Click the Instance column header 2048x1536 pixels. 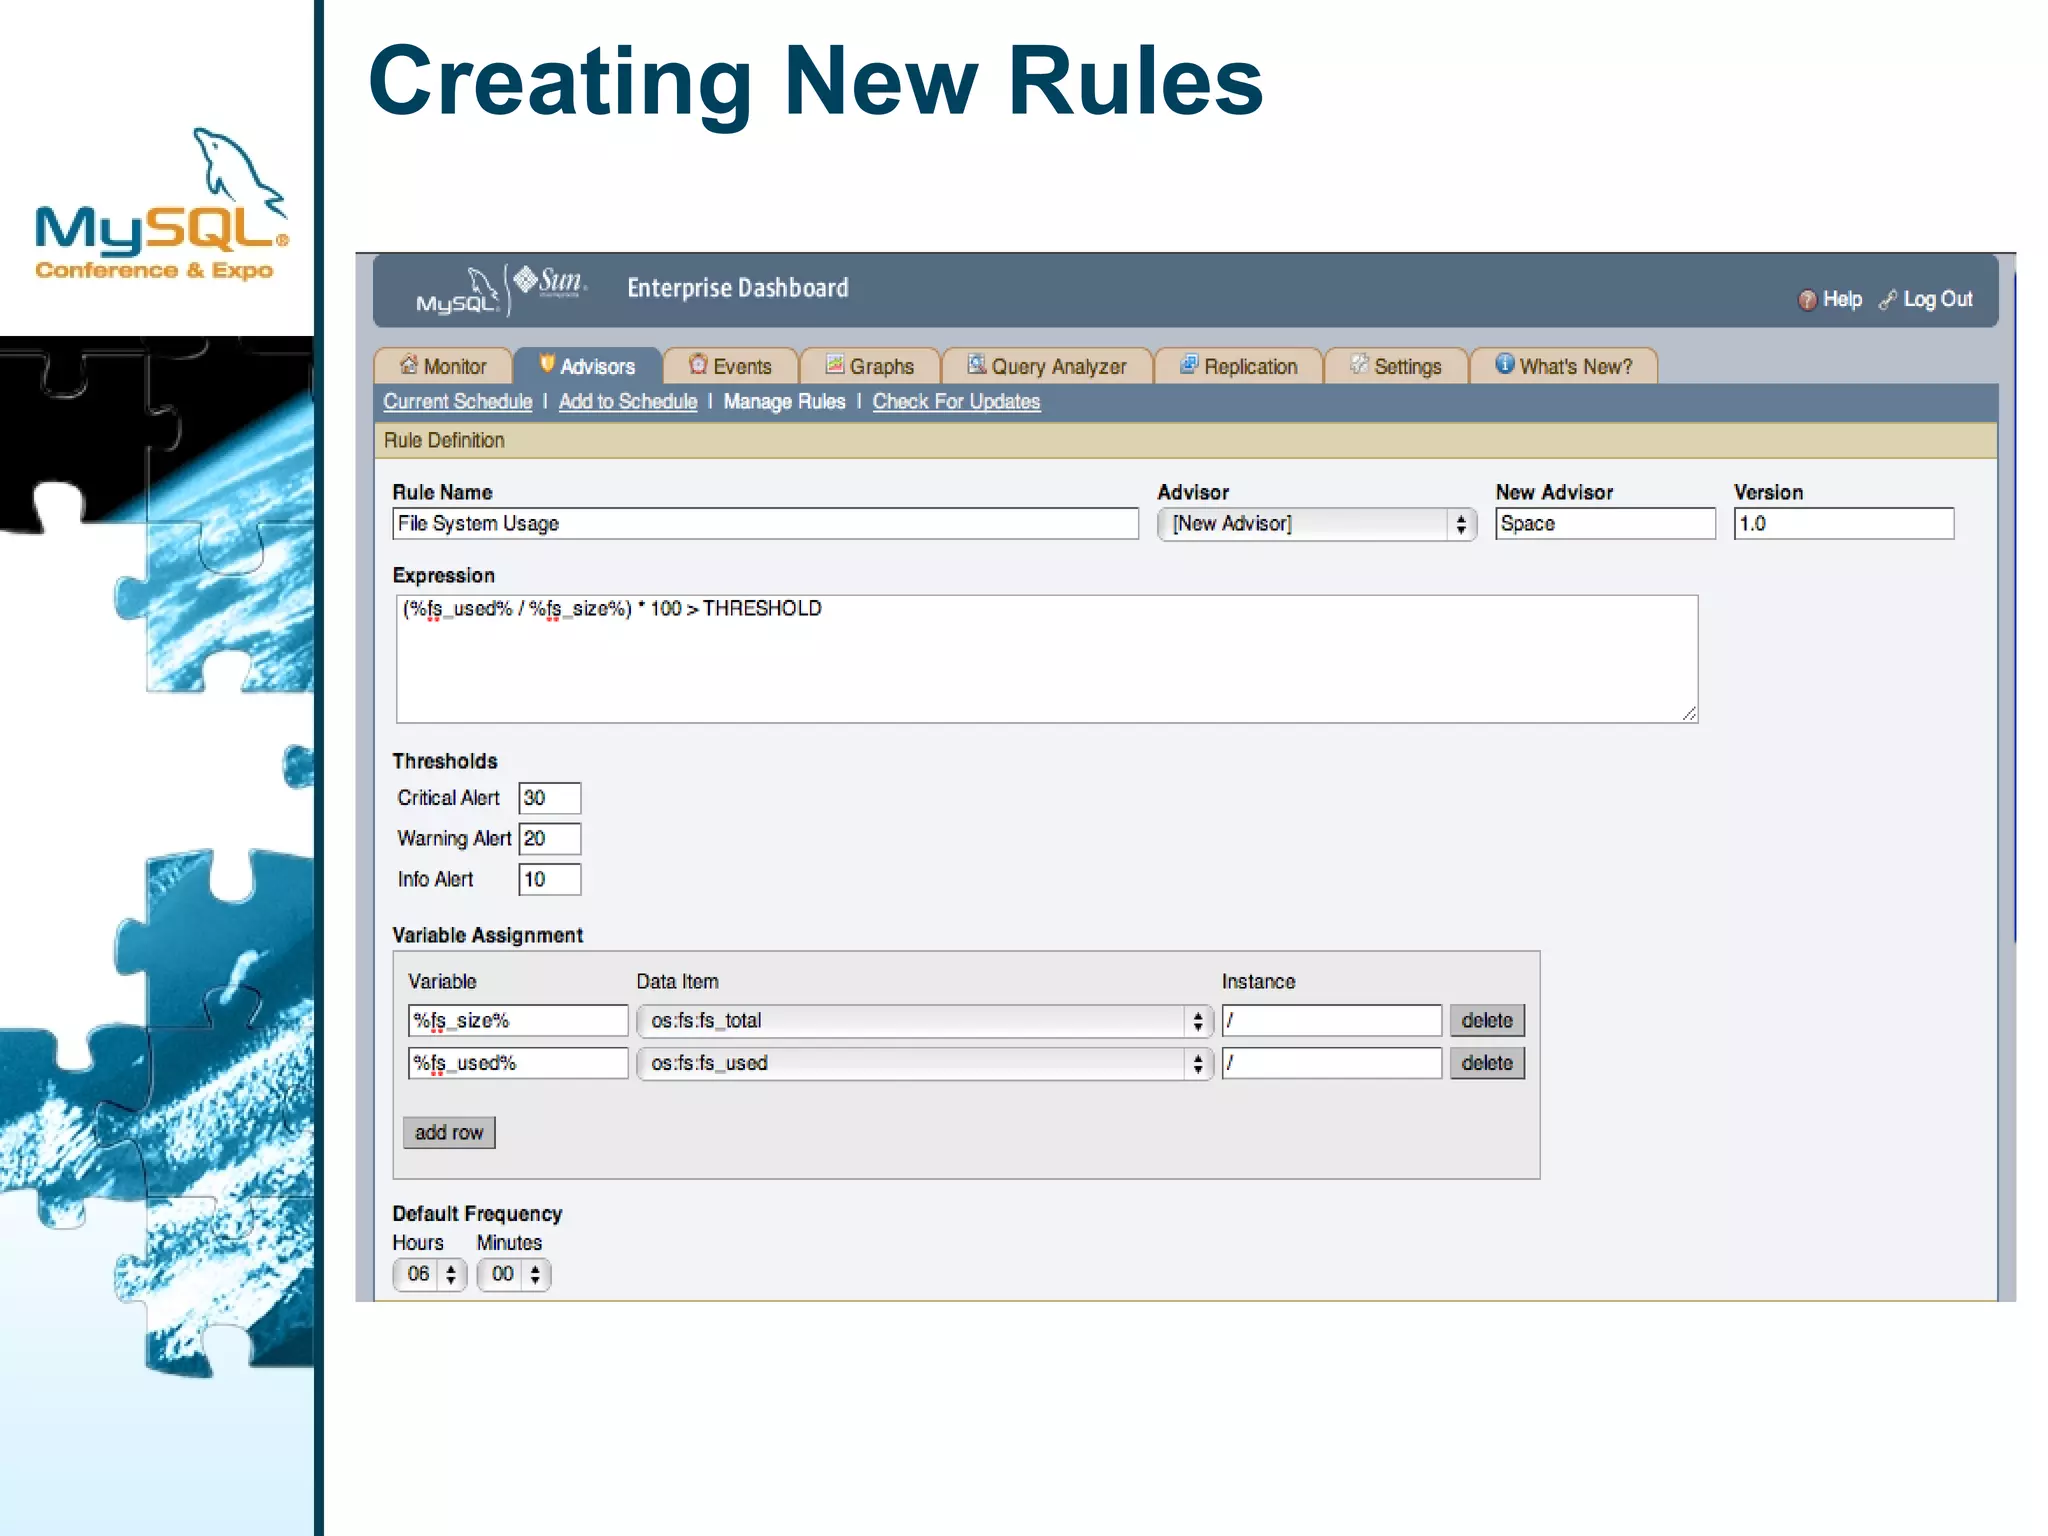tap(1258, 982)
